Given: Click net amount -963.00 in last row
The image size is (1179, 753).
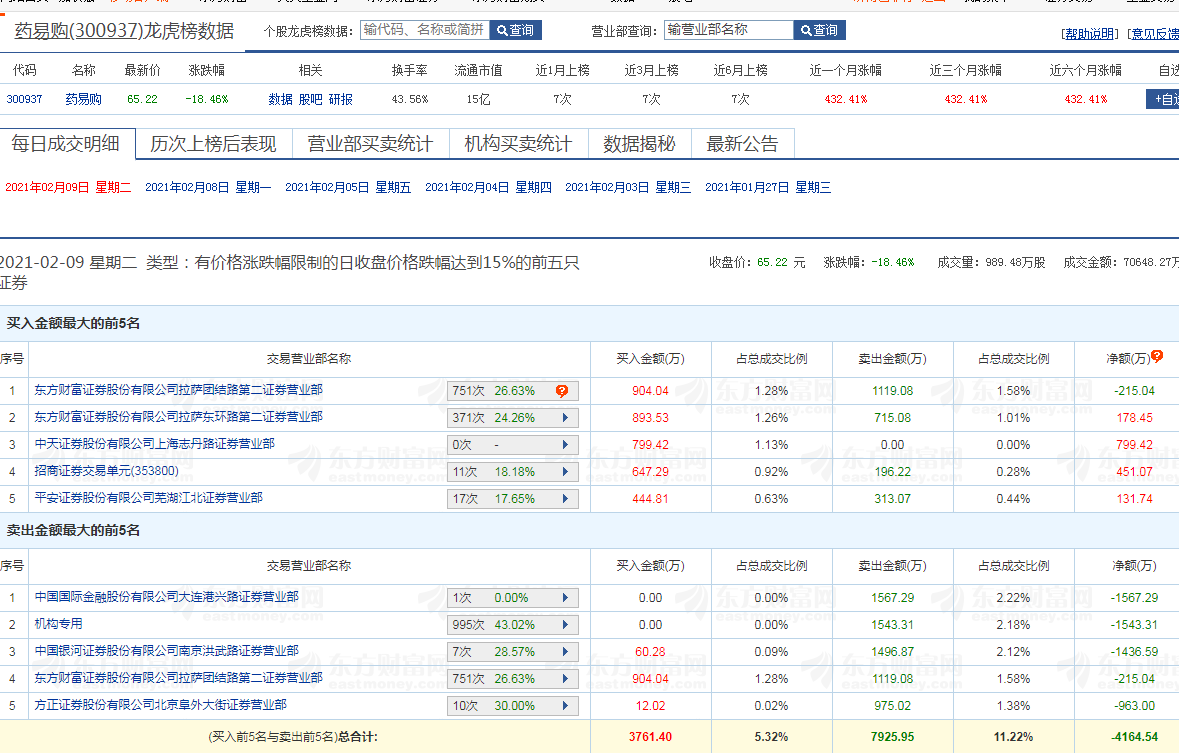Looking at the screenshot, I should (x=1135, y=706).
